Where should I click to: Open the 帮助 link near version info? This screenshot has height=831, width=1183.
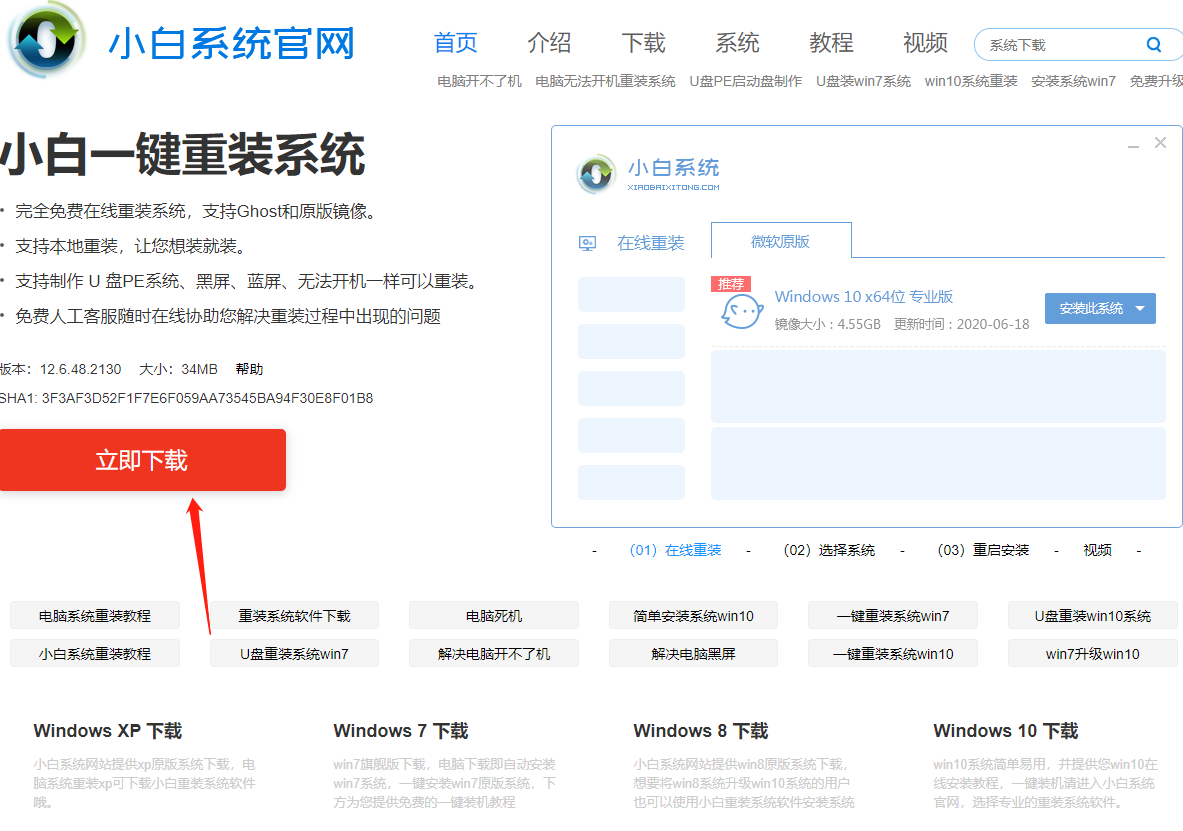coord(249,369)
